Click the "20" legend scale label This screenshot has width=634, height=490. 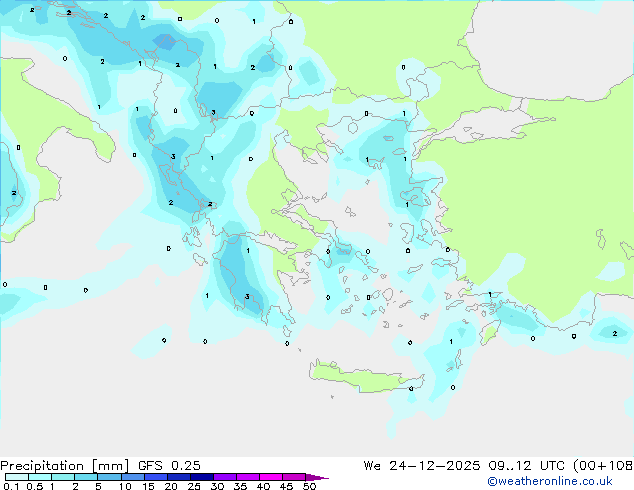coord(171,486)
